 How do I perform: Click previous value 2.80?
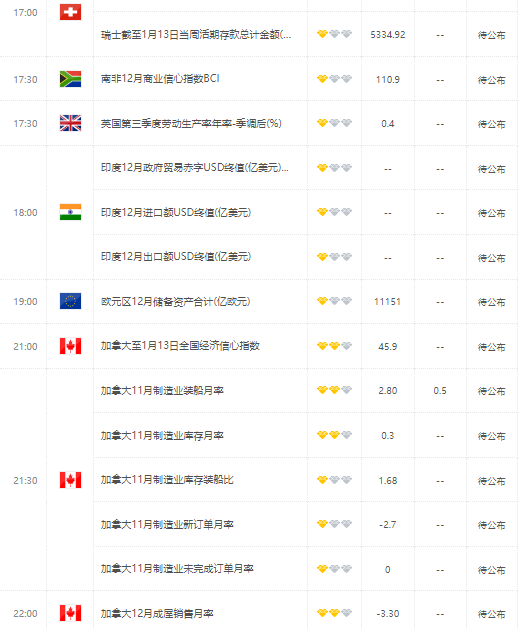tap(388, 391)
